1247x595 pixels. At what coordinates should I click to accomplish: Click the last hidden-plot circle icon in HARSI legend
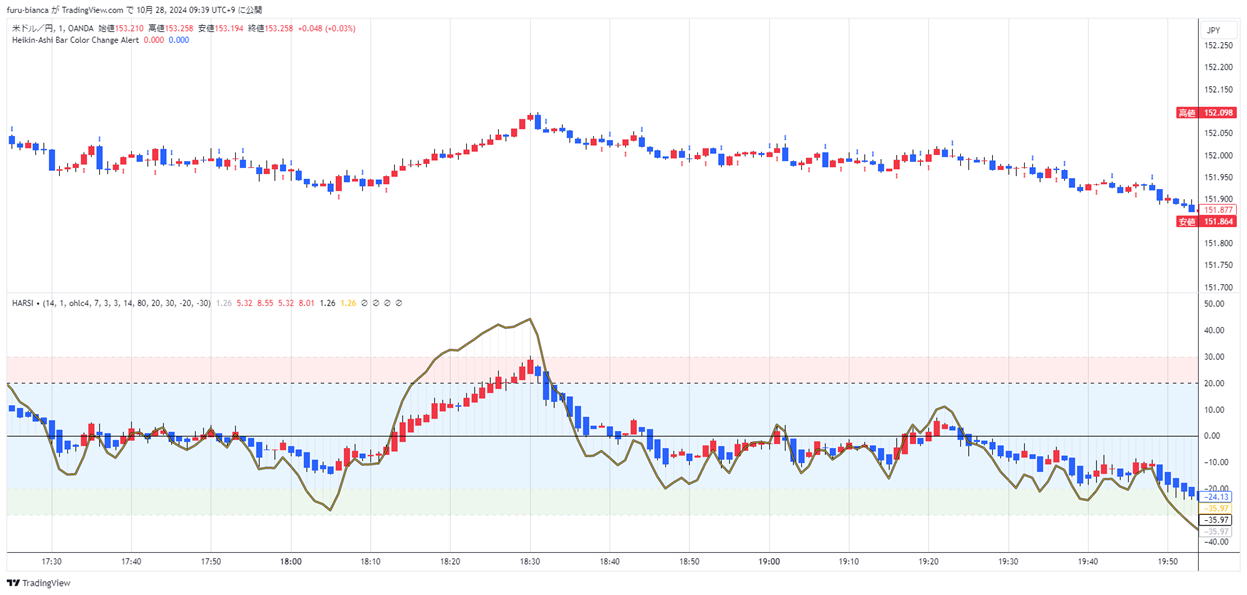[x=399, y=302]
